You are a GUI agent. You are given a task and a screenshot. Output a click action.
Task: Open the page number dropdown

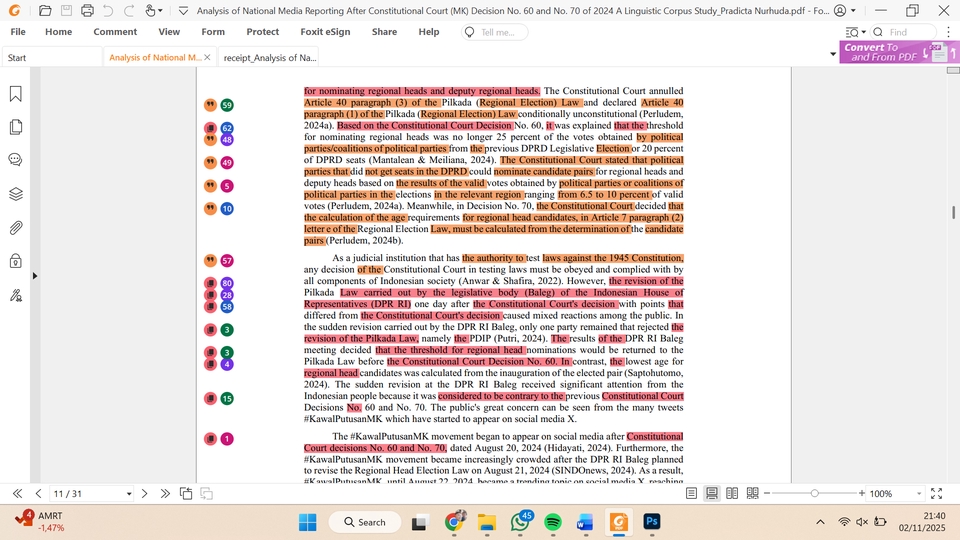[x=129, y=494]
